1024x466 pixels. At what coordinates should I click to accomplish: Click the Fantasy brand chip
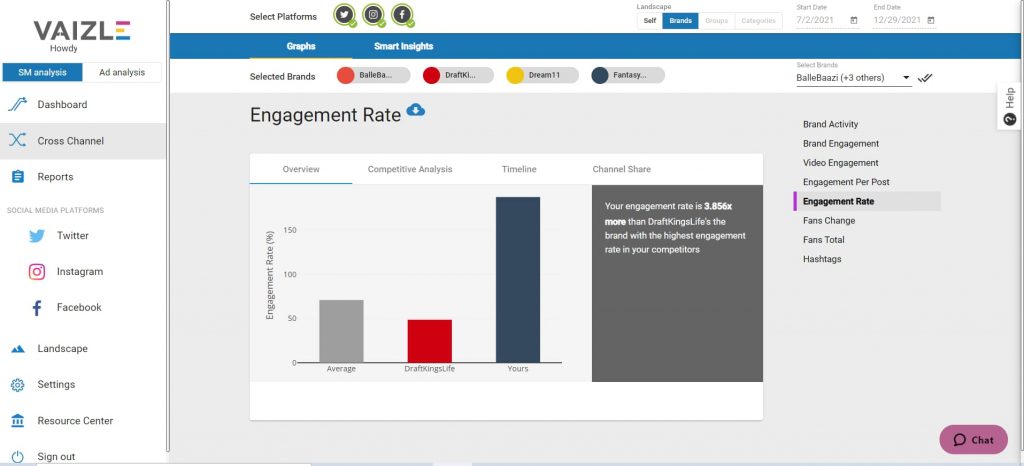tap(628, 75)
